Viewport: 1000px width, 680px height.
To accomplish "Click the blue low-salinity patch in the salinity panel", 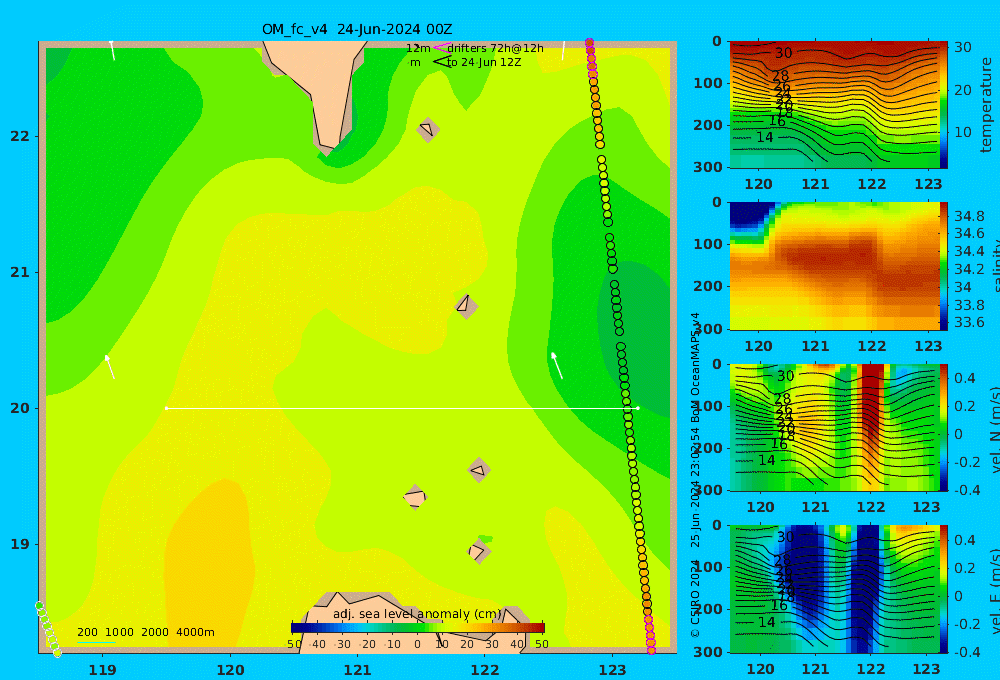I will point(750,216).
